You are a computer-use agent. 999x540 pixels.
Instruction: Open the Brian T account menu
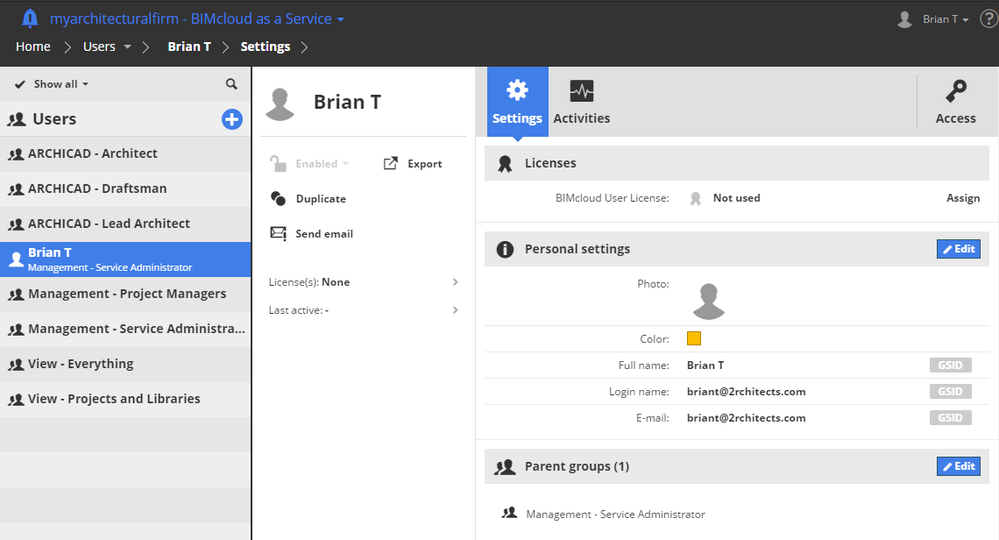click(x=945, y=19)
